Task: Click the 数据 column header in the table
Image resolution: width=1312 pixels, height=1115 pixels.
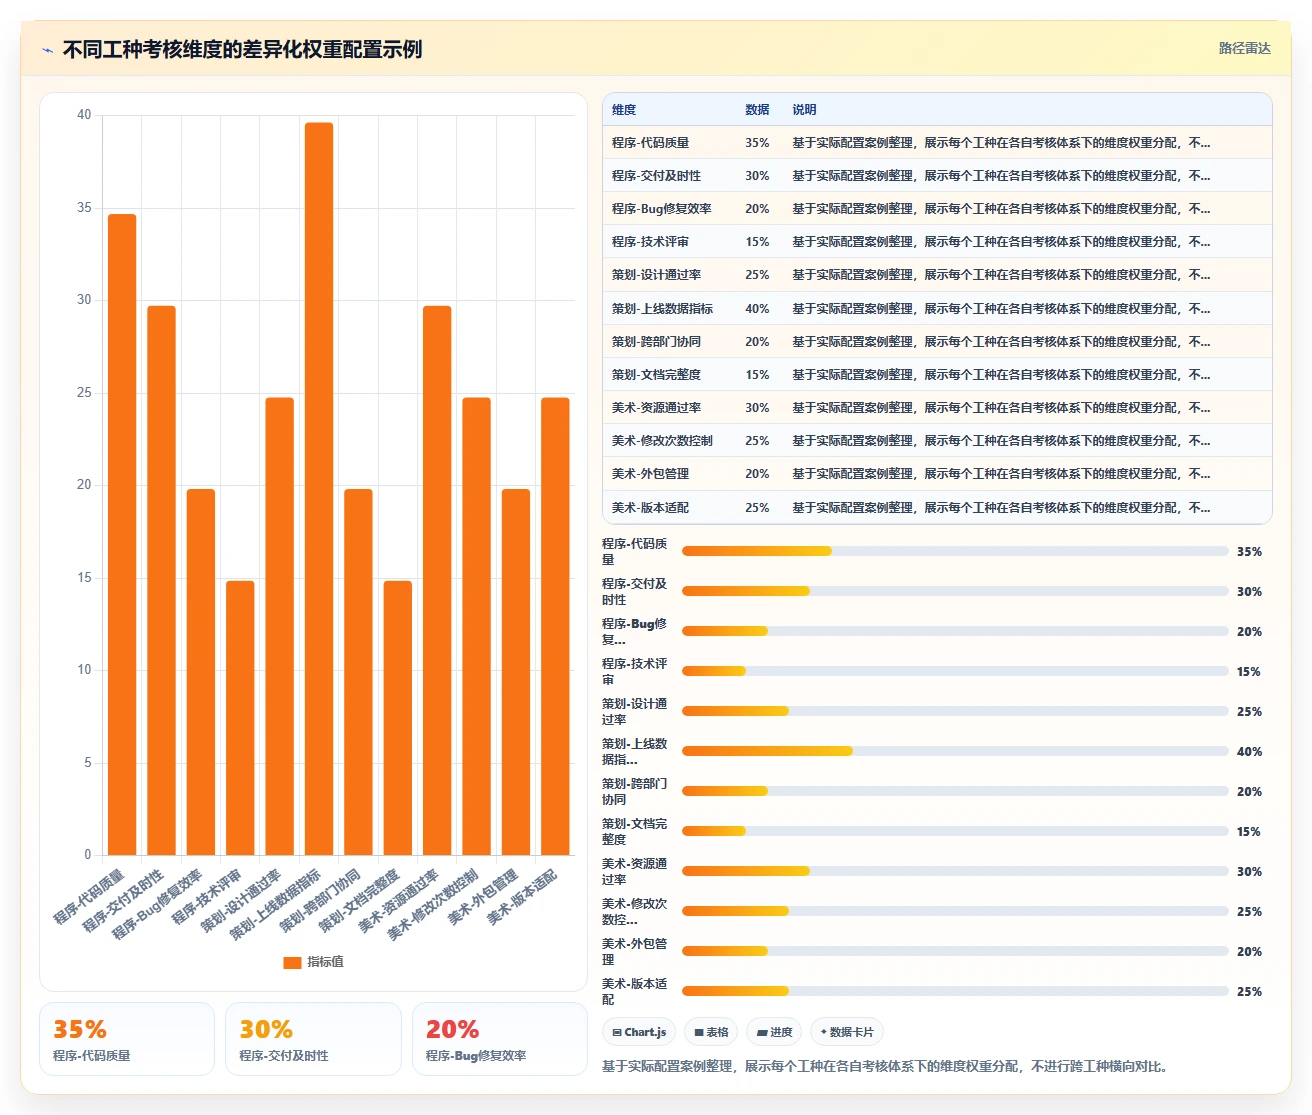Action: point(757,110)
